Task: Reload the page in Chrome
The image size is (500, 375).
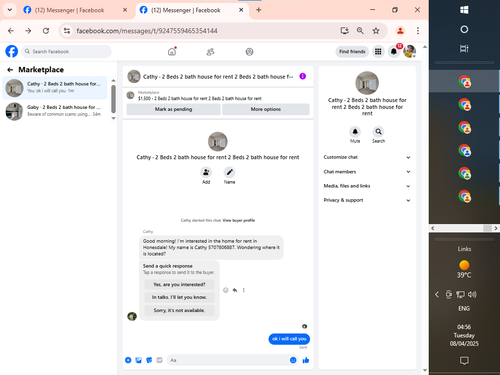Action: coord(46,31)
